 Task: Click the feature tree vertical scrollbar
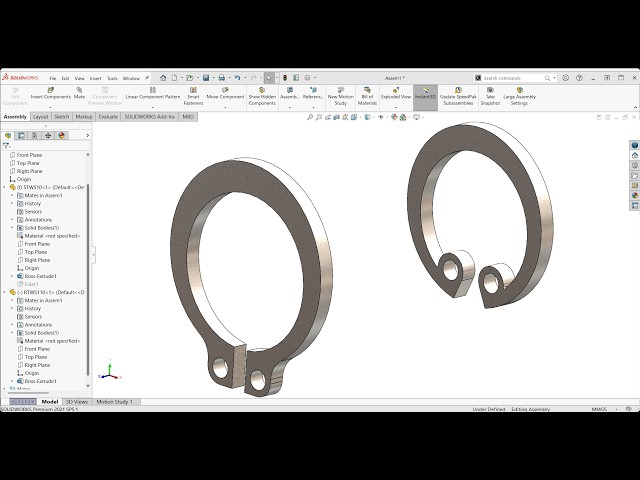click(x=88, y=280)
